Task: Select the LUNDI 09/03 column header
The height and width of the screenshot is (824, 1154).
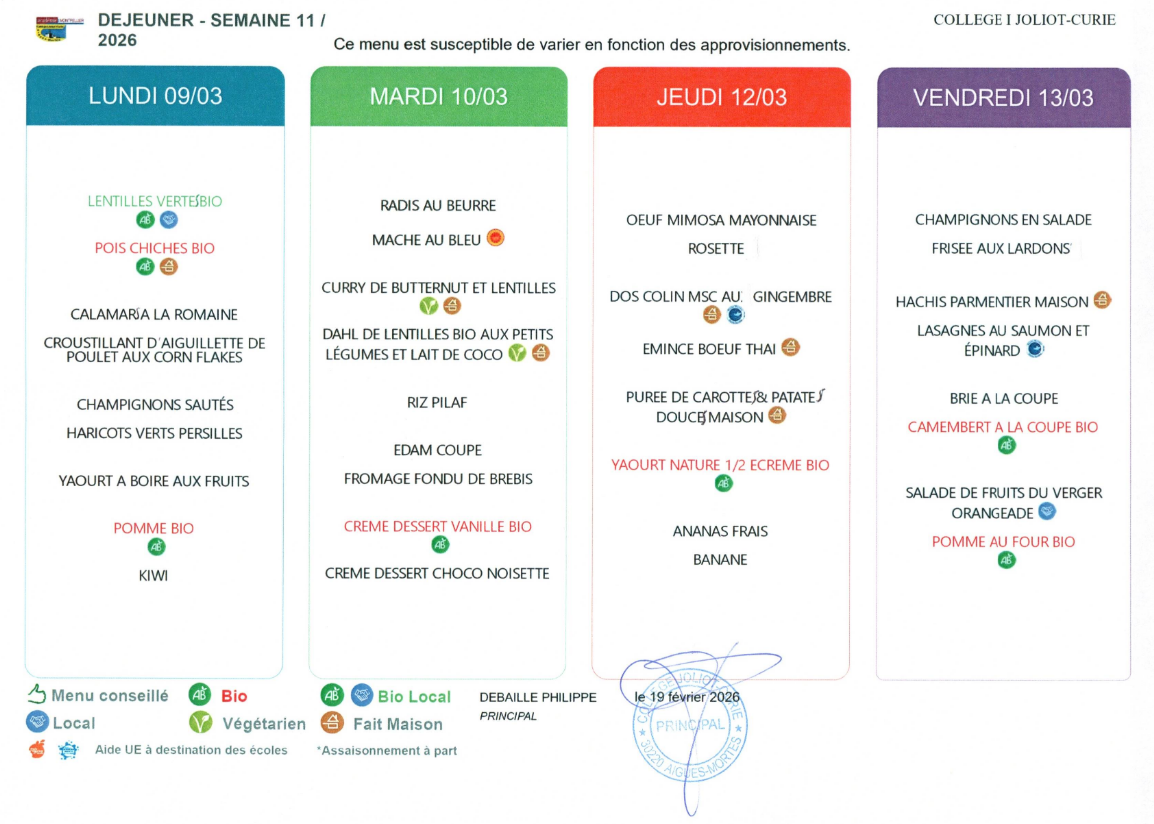Action: click(x=155, y=97)
